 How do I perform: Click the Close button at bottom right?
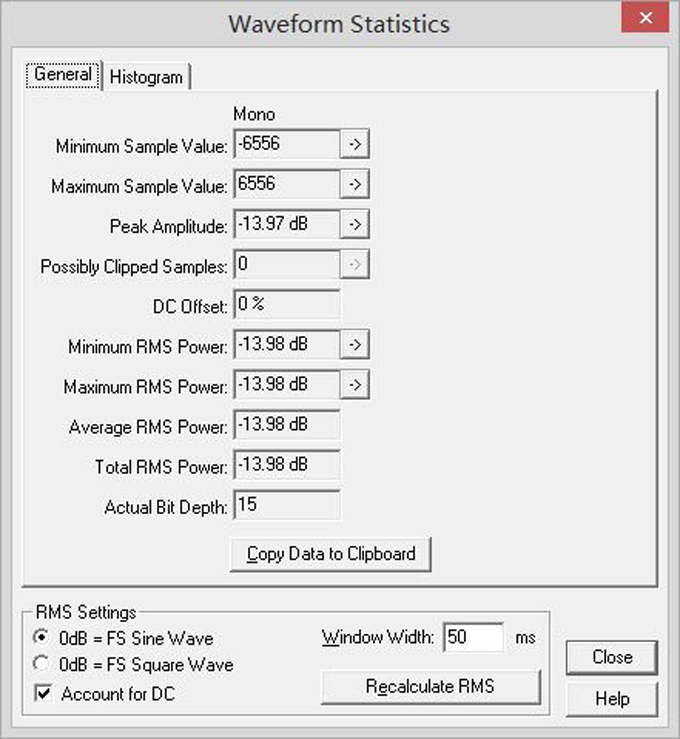coord(611,657)
